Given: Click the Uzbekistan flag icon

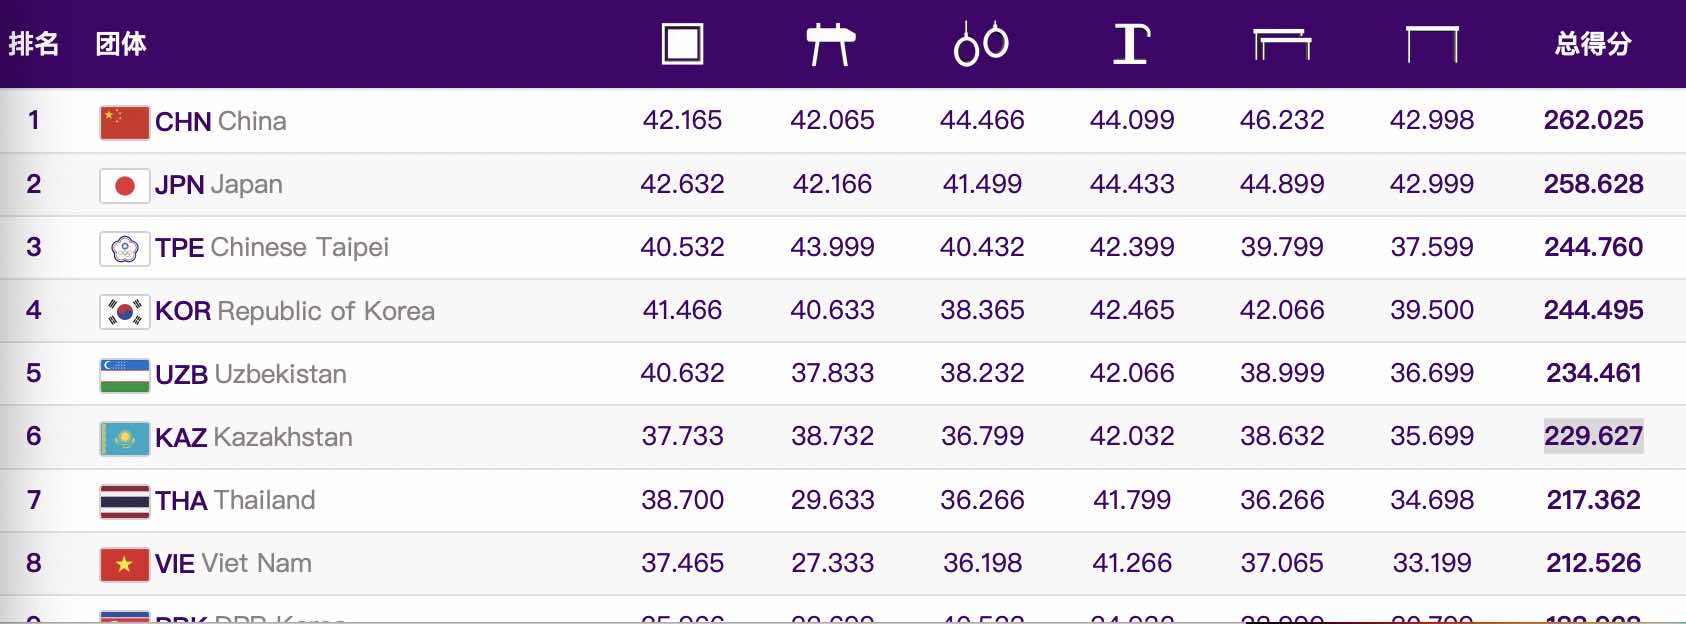Looking at the screenshot, I should click(x=125, y=375).
